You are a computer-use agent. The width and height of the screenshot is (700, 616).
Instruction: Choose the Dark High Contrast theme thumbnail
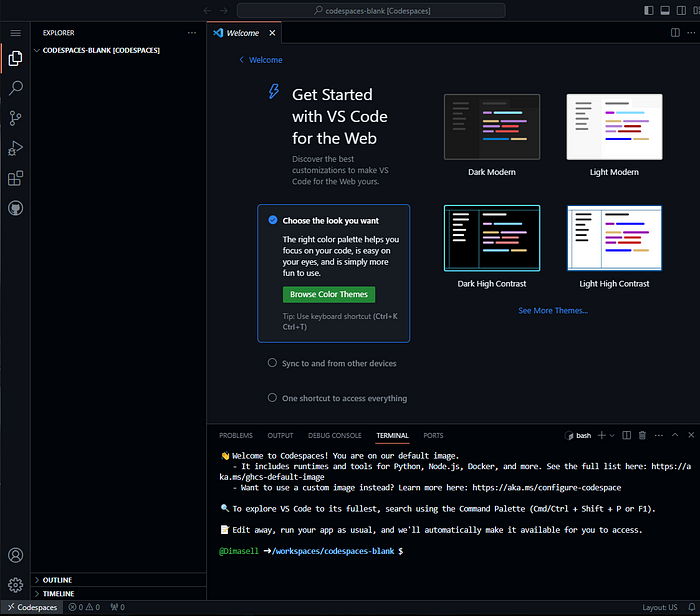[492, 238]
